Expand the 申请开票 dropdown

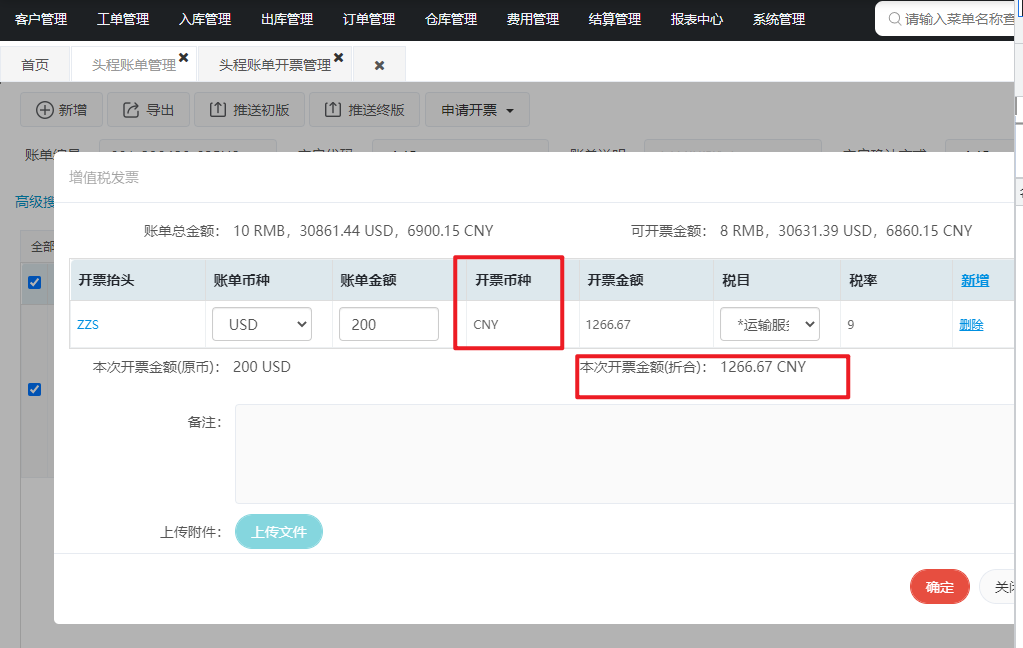point(477,110)
